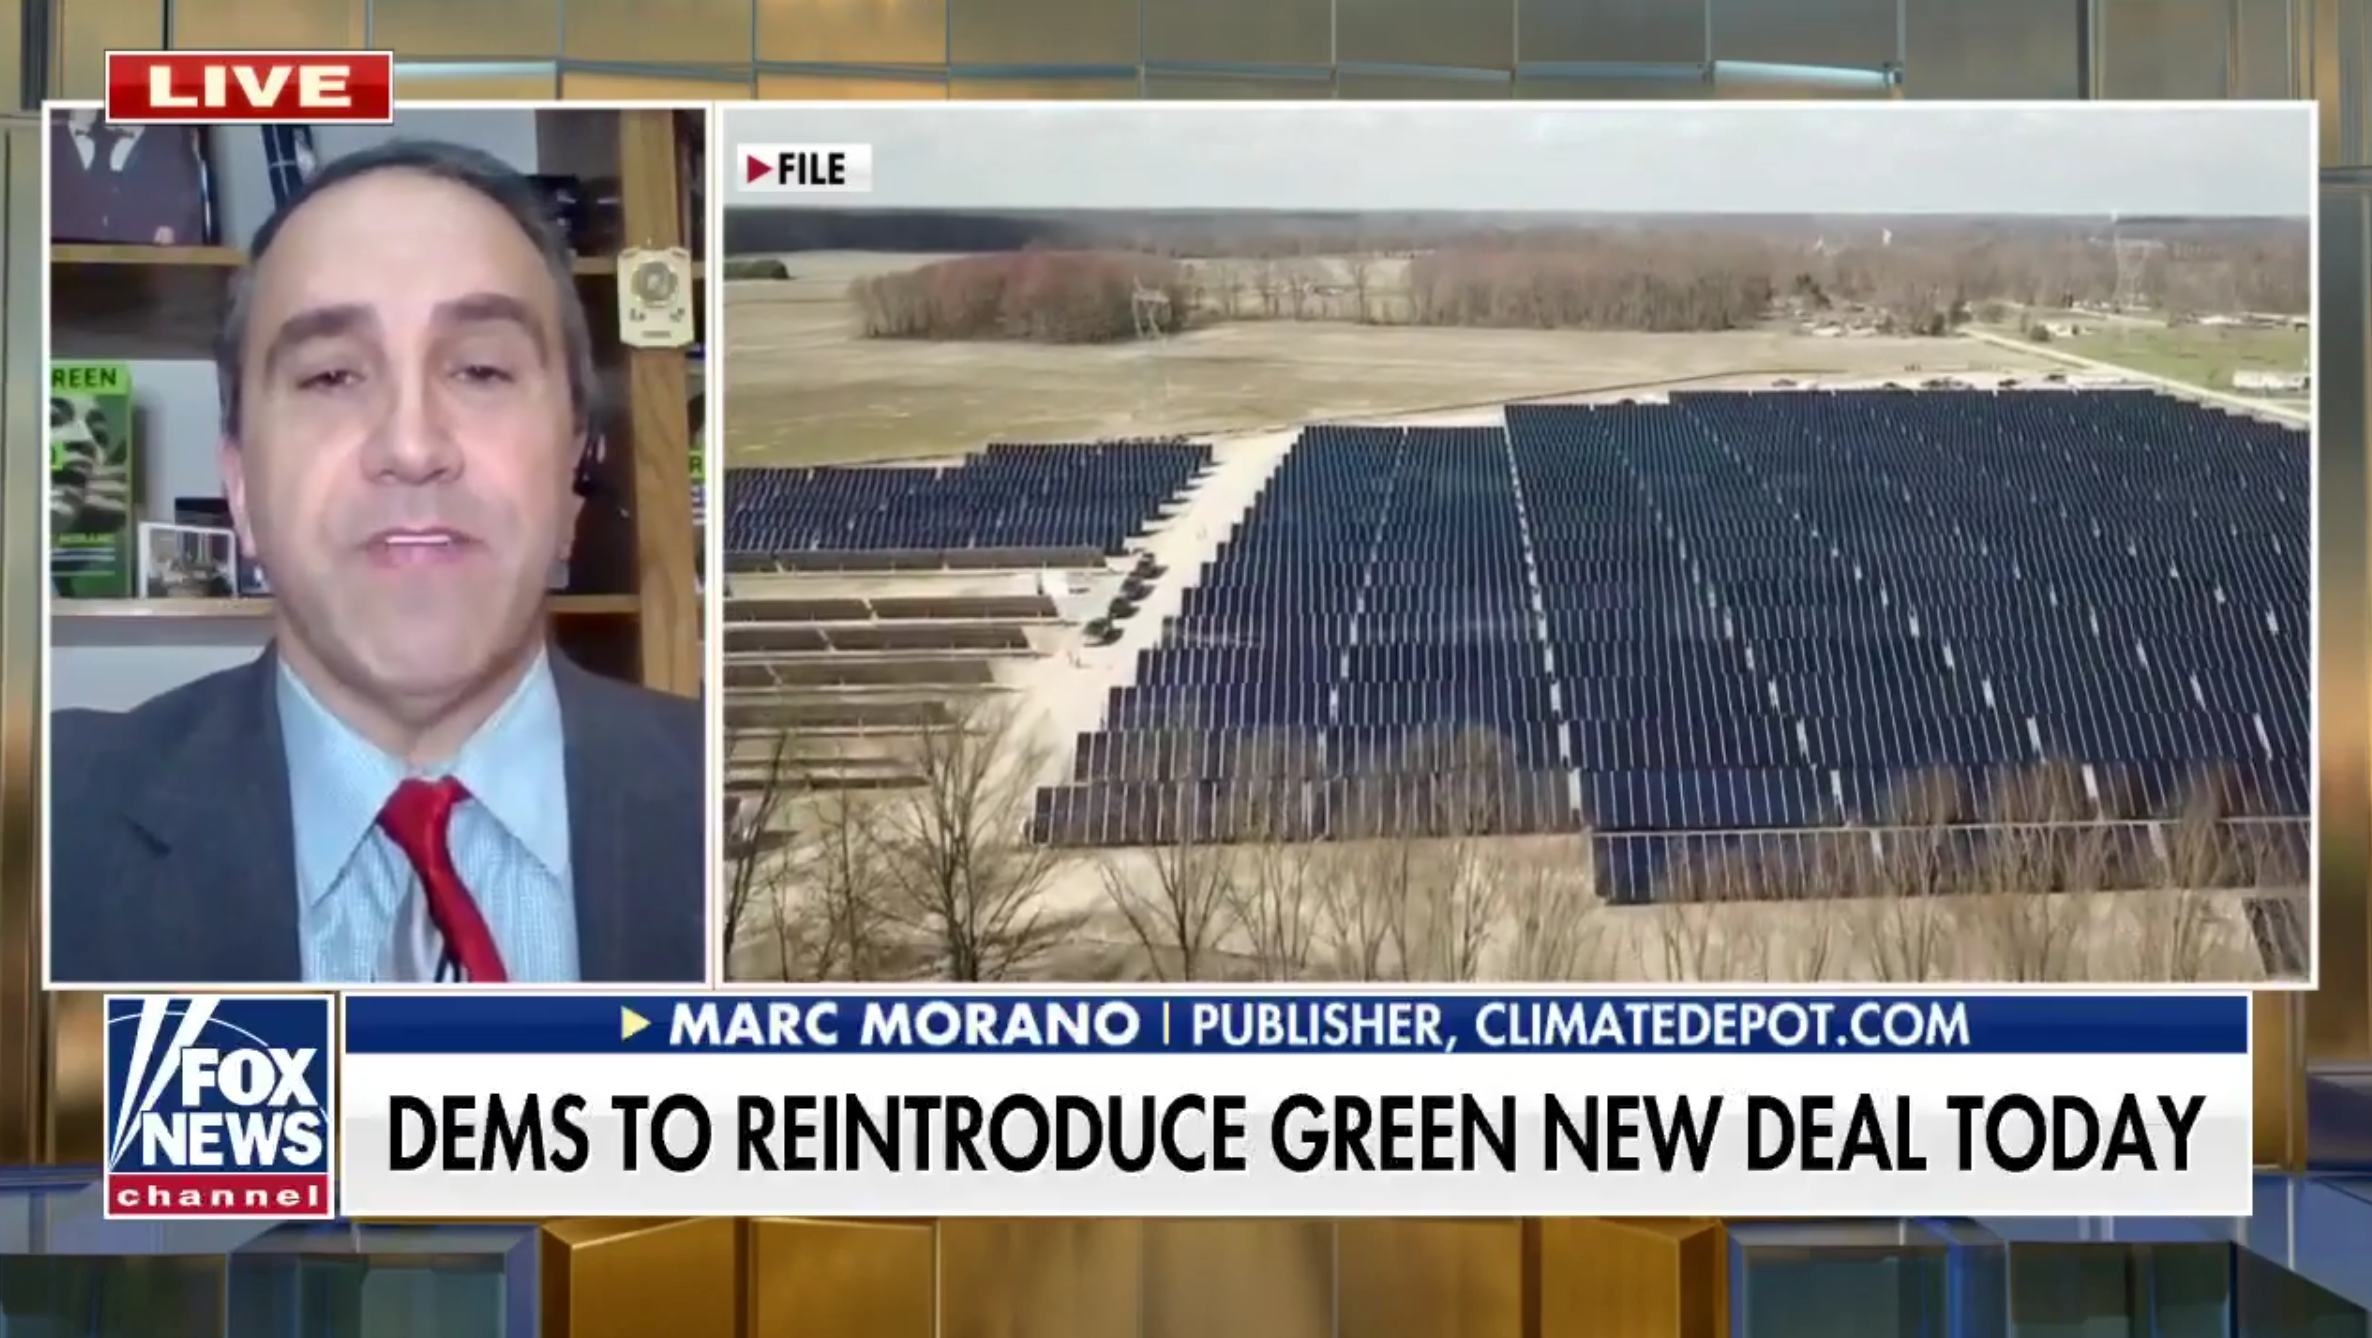Click the word 'channel' in Fox logo
The image size is (2372, 1338).
[x=219, y=1195]
